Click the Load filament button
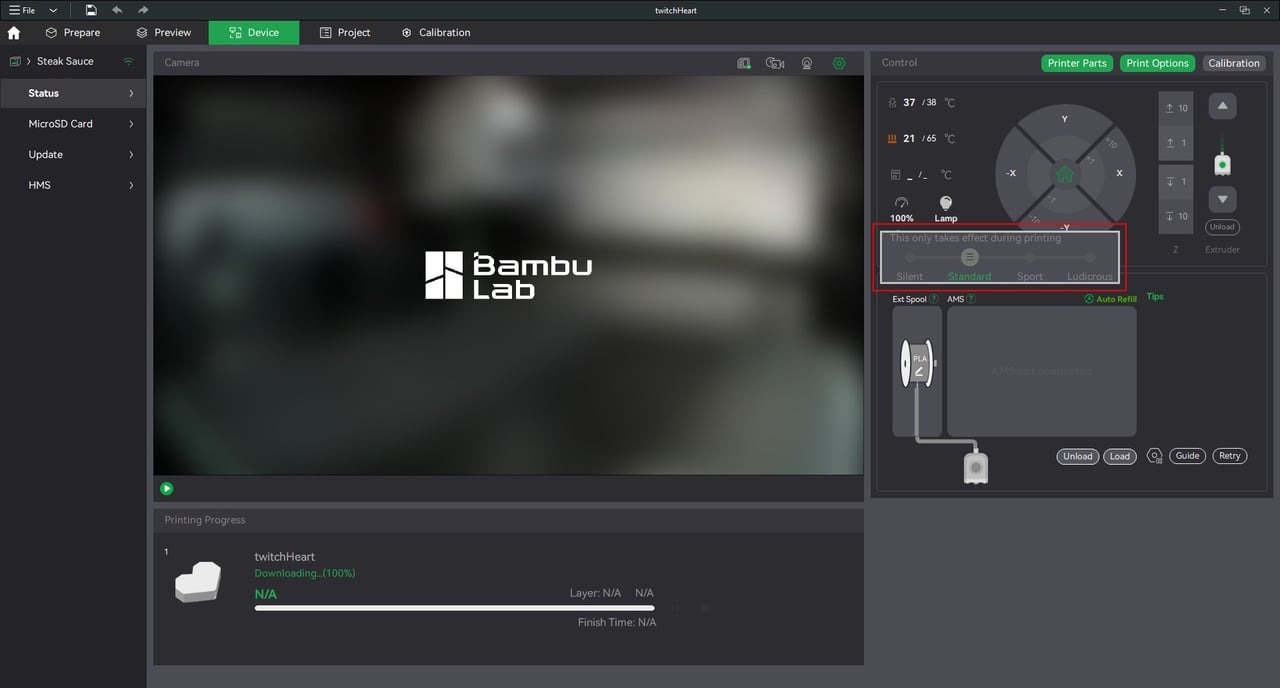Viewport: 1280px width, 688px height. 1120,456
